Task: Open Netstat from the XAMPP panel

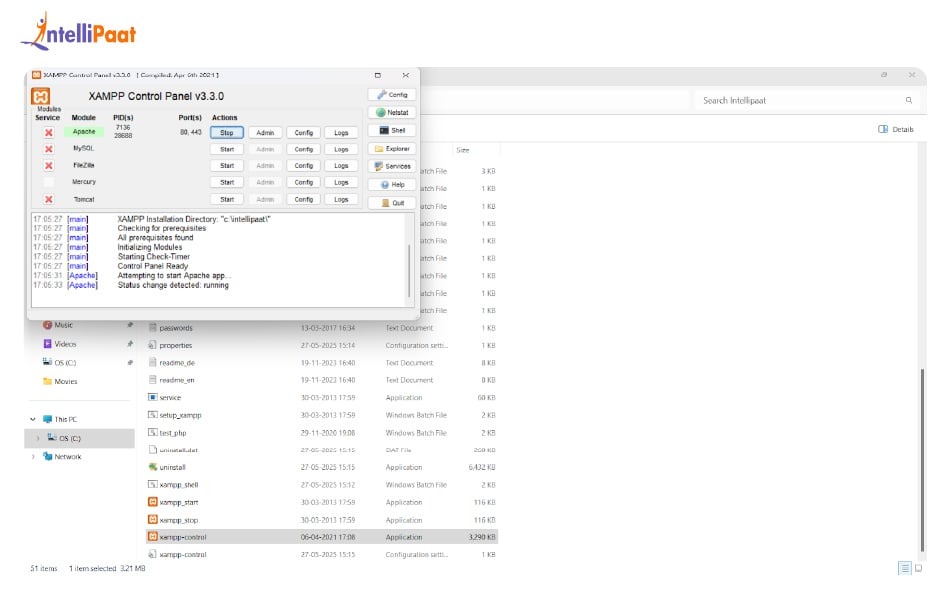Action: pyautogui.click(x=392, y=112)
